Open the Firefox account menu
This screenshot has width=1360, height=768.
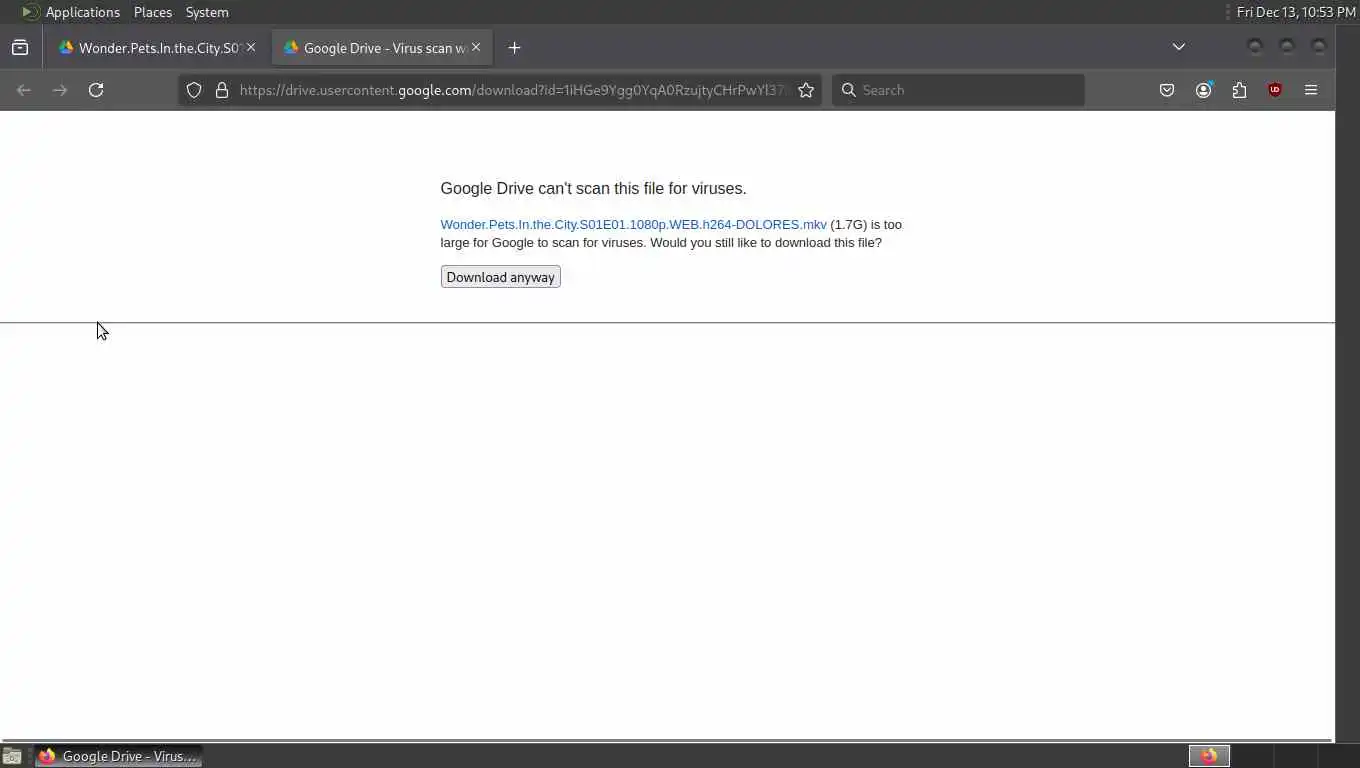point(1203,90)
